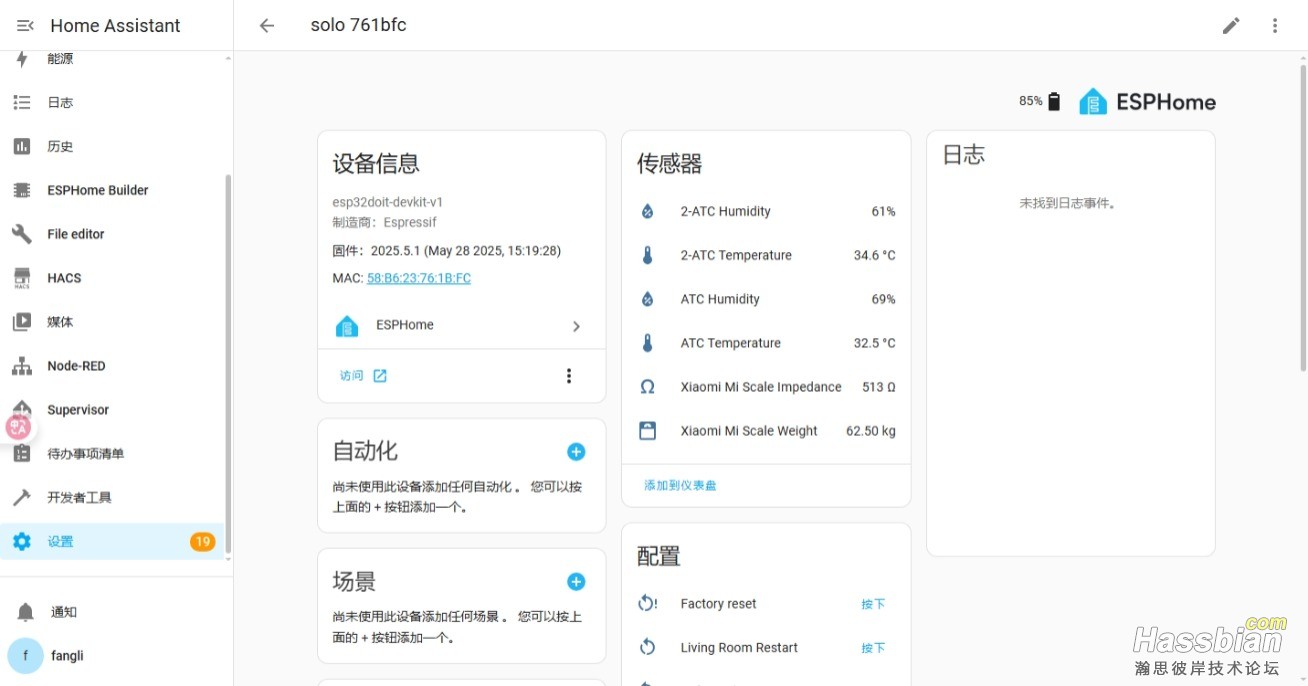Screen dimensions: 1308x686
Task: Click the ESPHome logo
Action: (1147, 101)
